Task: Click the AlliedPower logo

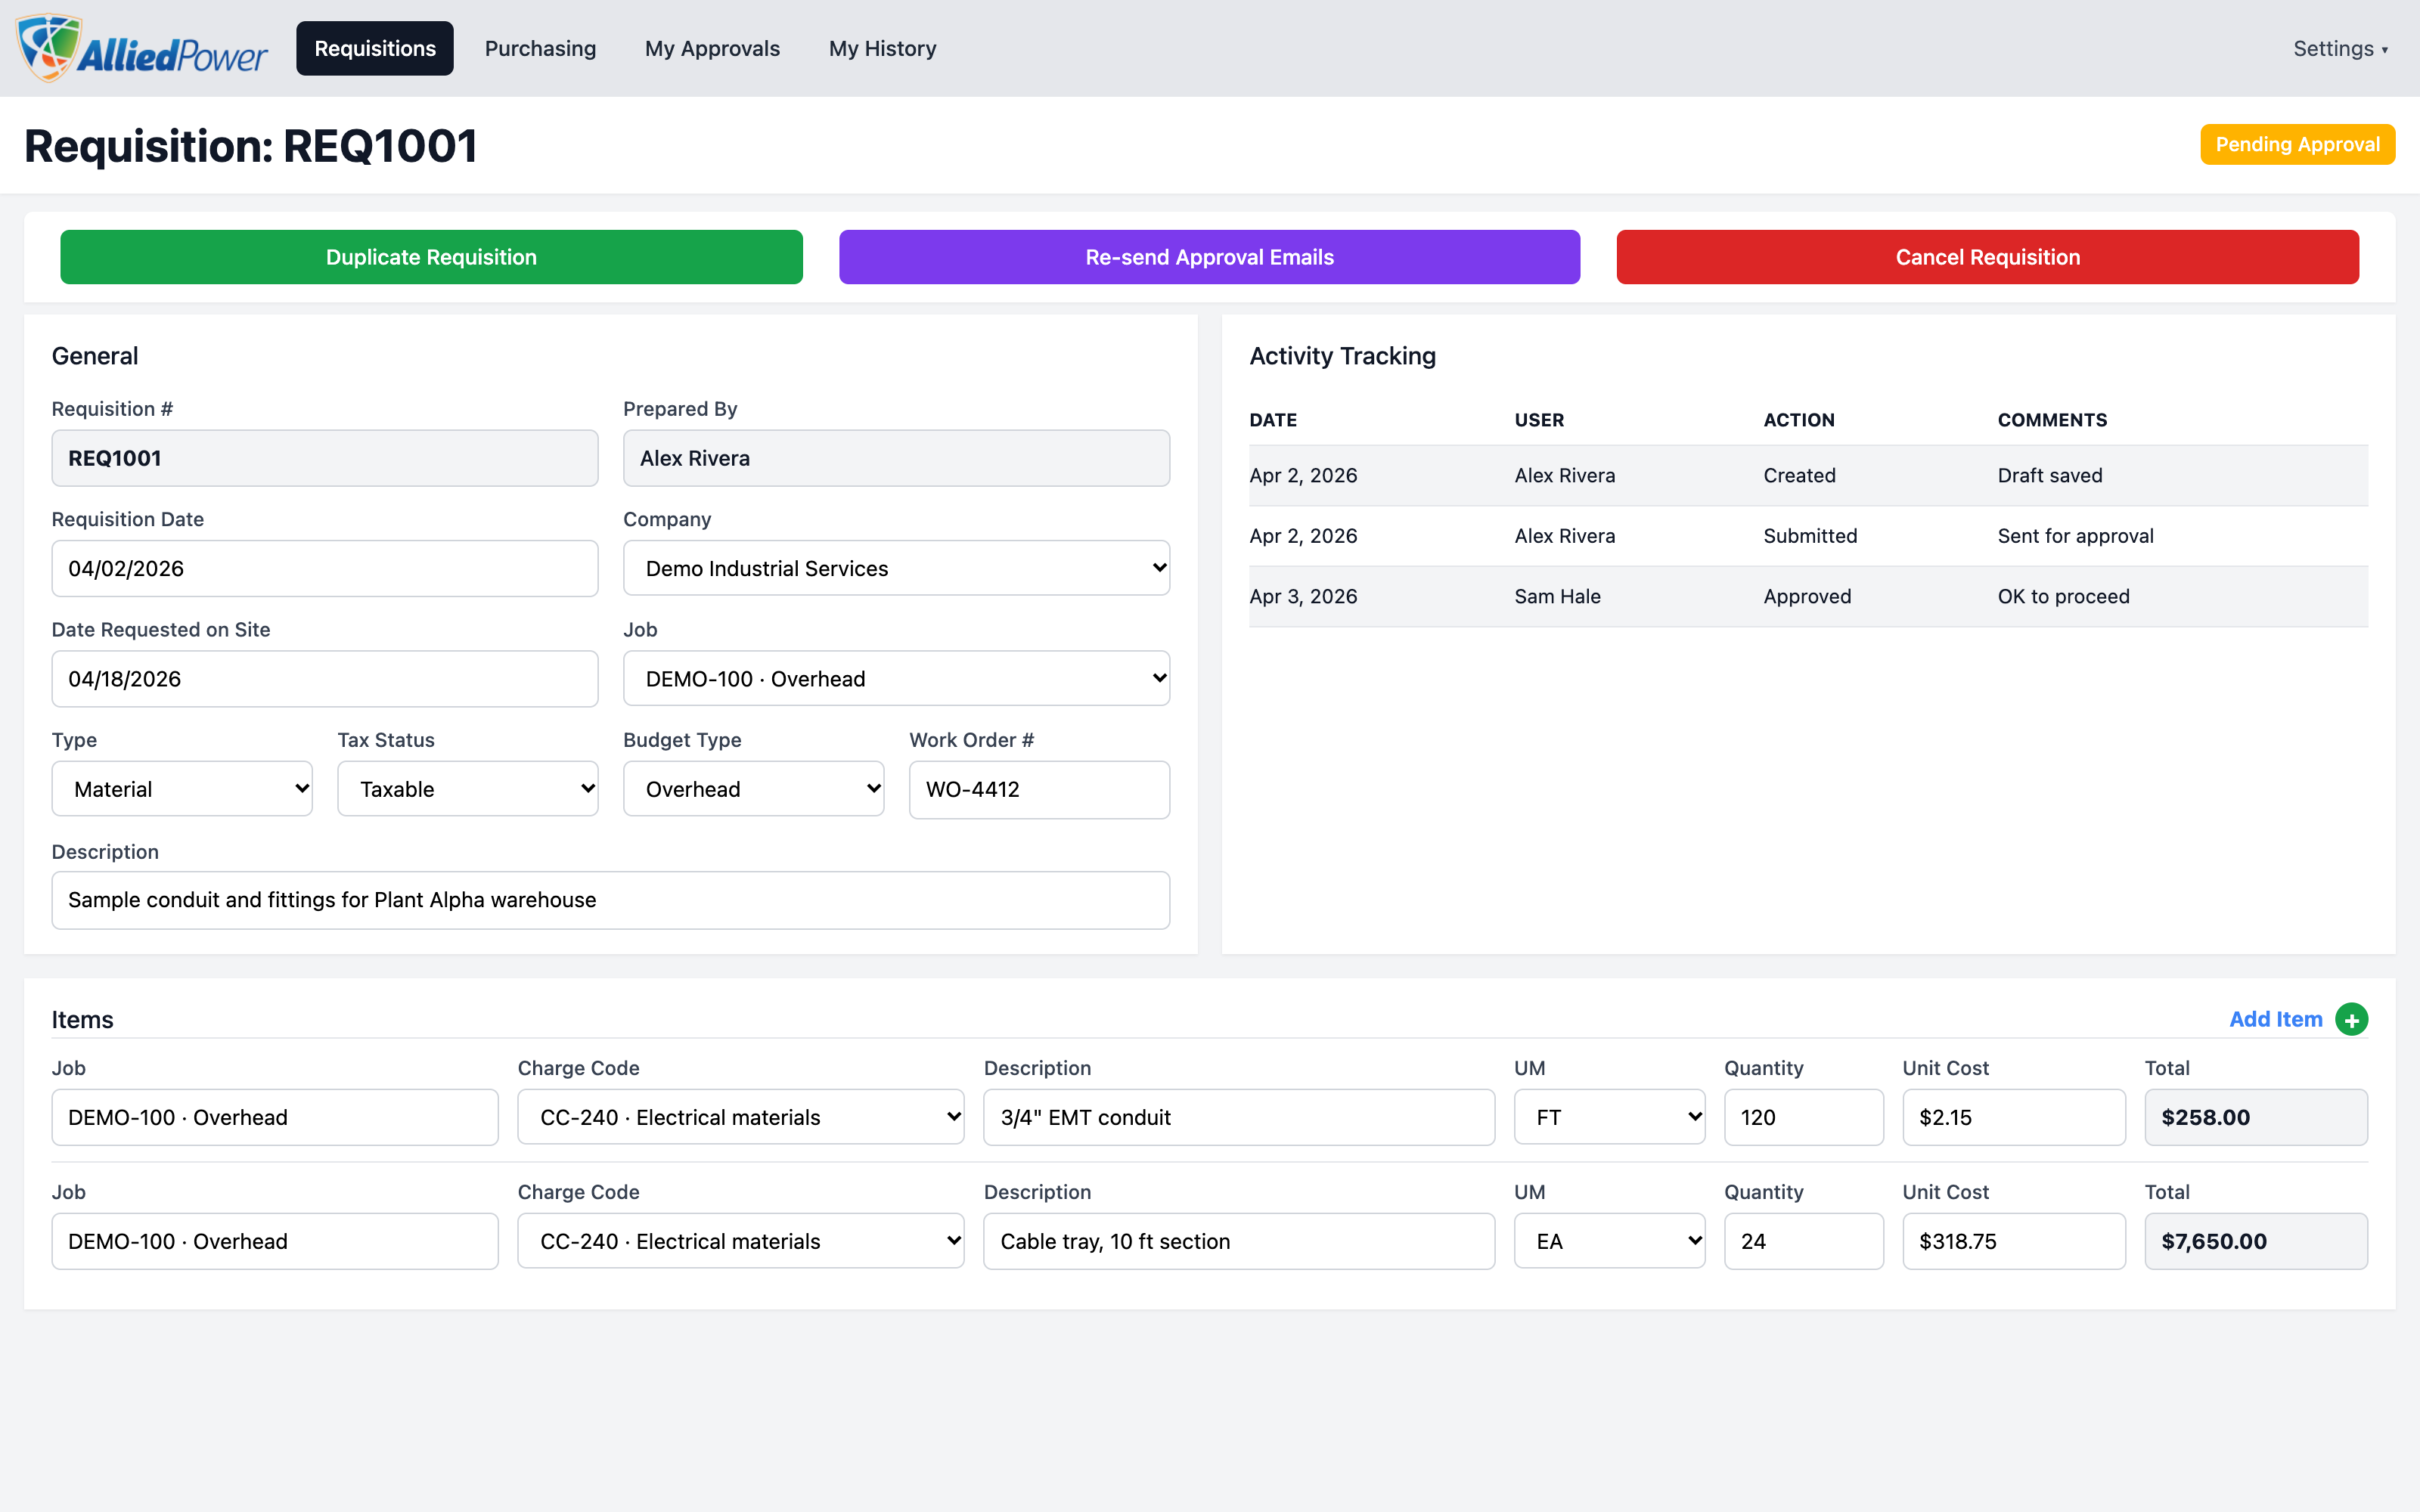Action: click(143, 48)
